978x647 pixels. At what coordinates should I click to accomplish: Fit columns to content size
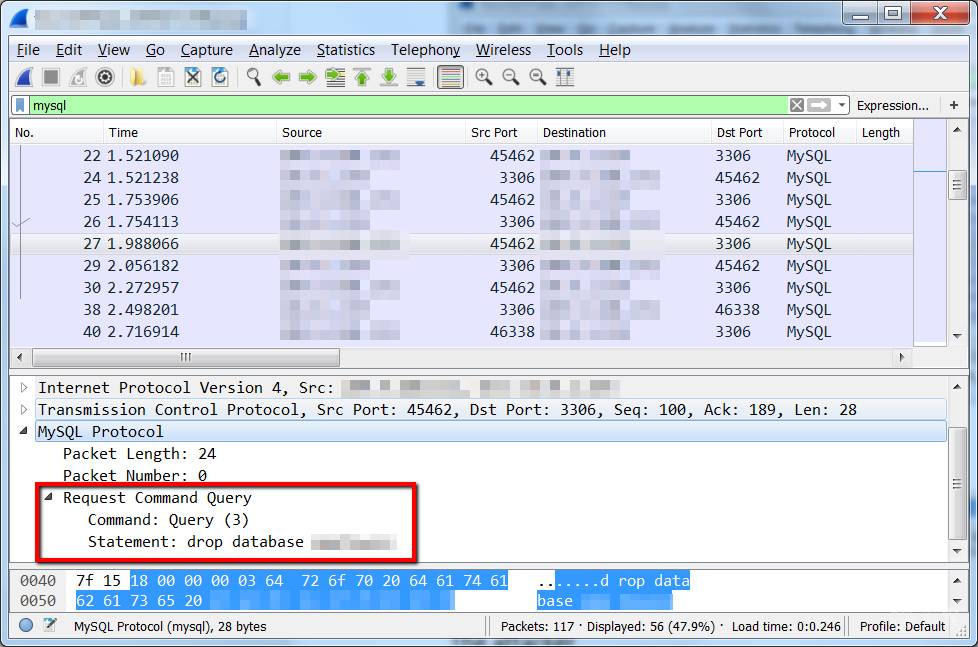pyautogui.click(x=565, y=77)
